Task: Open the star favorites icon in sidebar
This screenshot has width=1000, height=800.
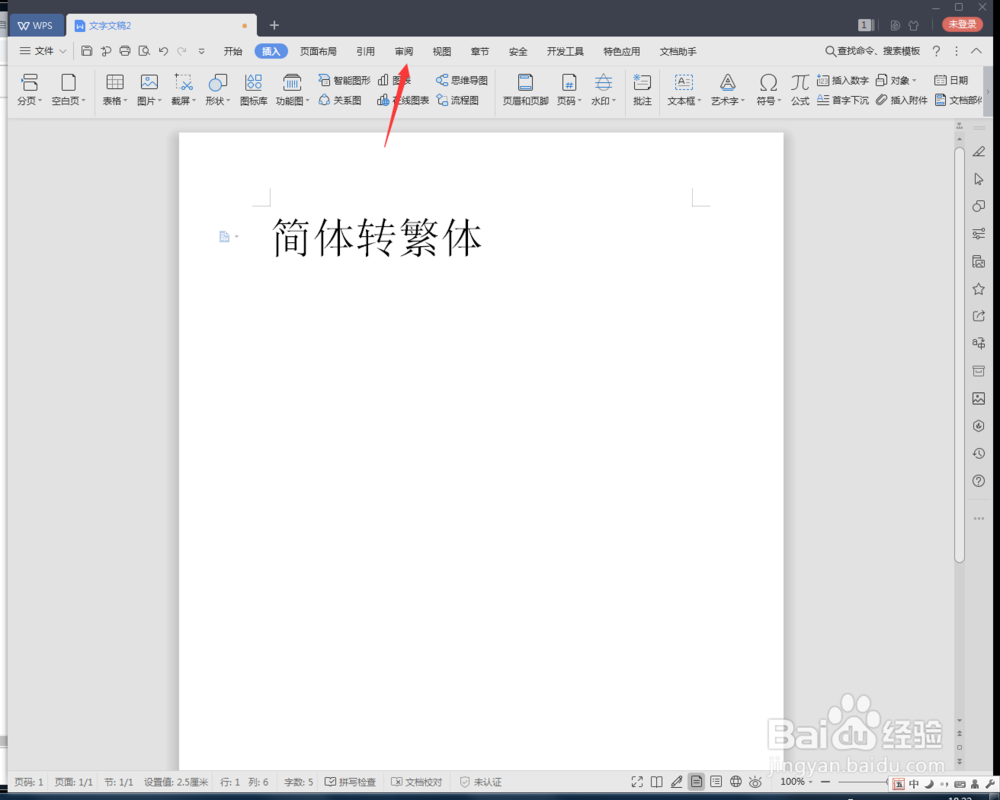Action: (978, 289)
